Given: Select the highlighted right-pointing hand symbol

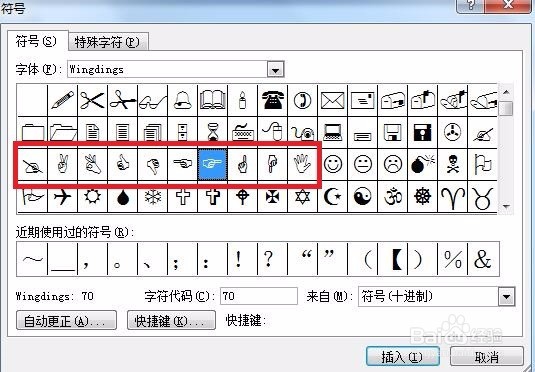Looking at the screenshot, I should click(213, 164).
